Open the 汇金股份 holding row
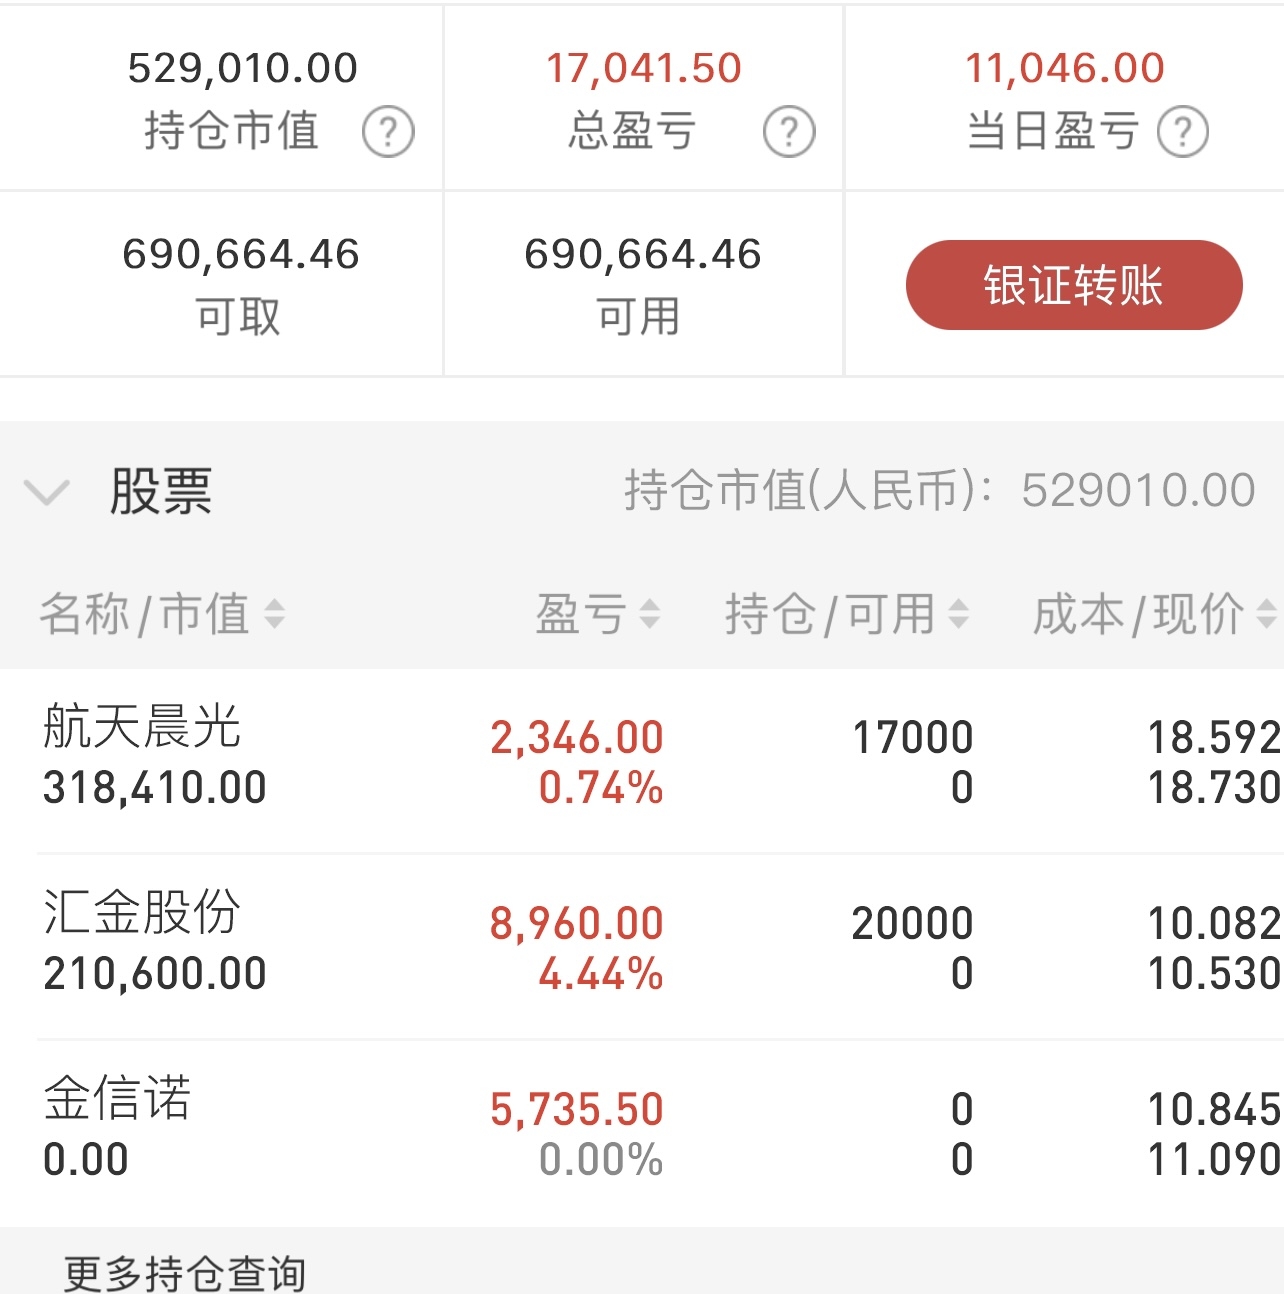Screen dimensions: 1284x1294 [x=642, y=947]
